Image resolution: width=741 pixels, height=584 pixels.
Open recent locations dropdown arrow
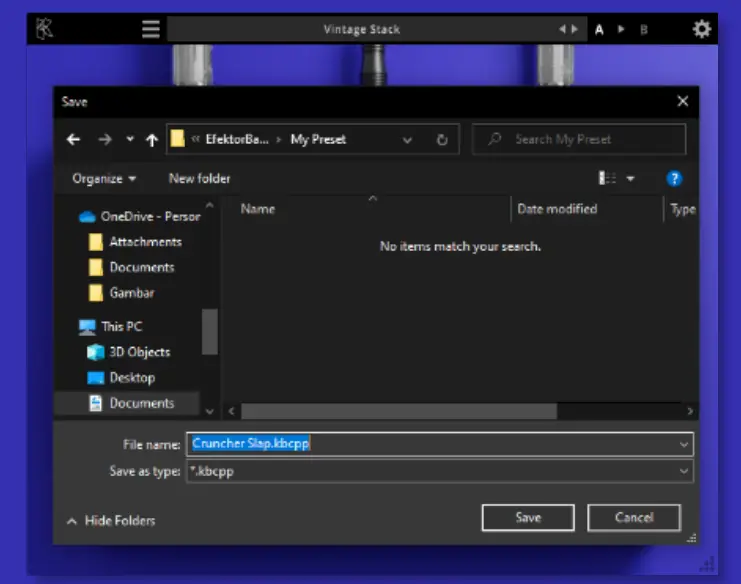pos(130,139)
